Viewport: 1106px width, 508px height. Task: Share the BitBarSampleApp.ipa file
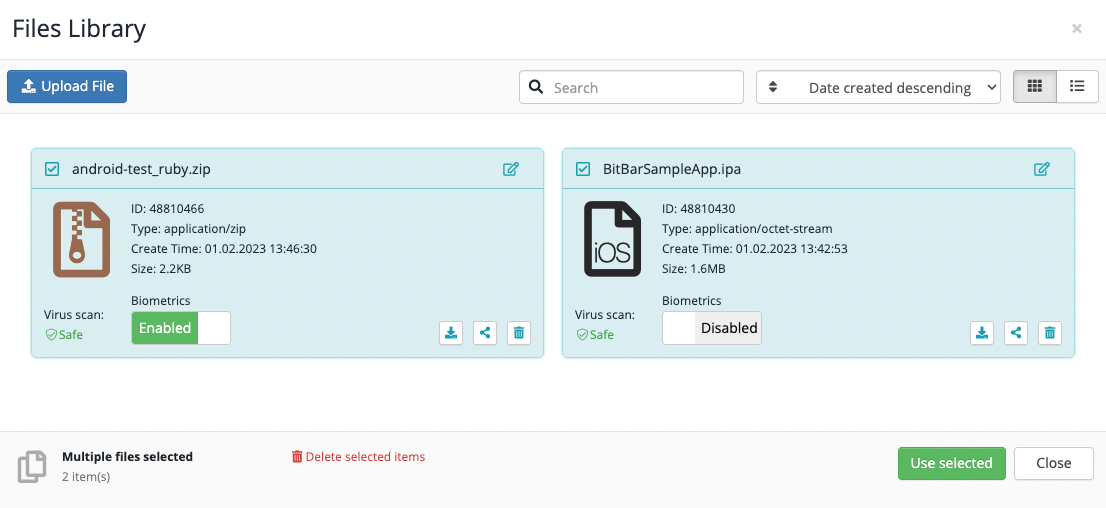pyautogui.click(x=1016, y=333)
